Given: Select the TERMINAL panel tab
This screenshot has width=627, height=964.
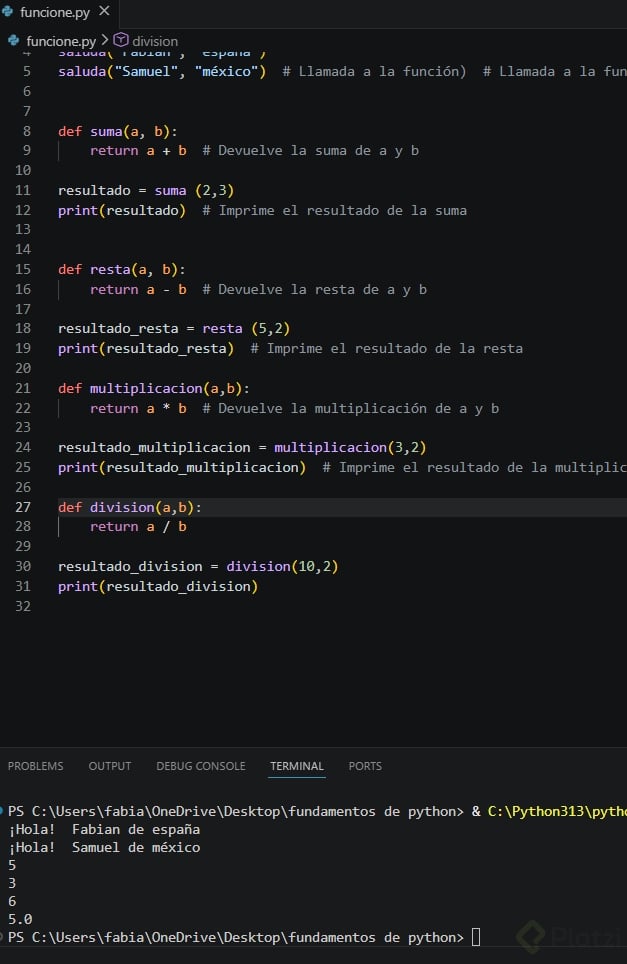Looking at the screenshot, I should click(x=297, y=766).
